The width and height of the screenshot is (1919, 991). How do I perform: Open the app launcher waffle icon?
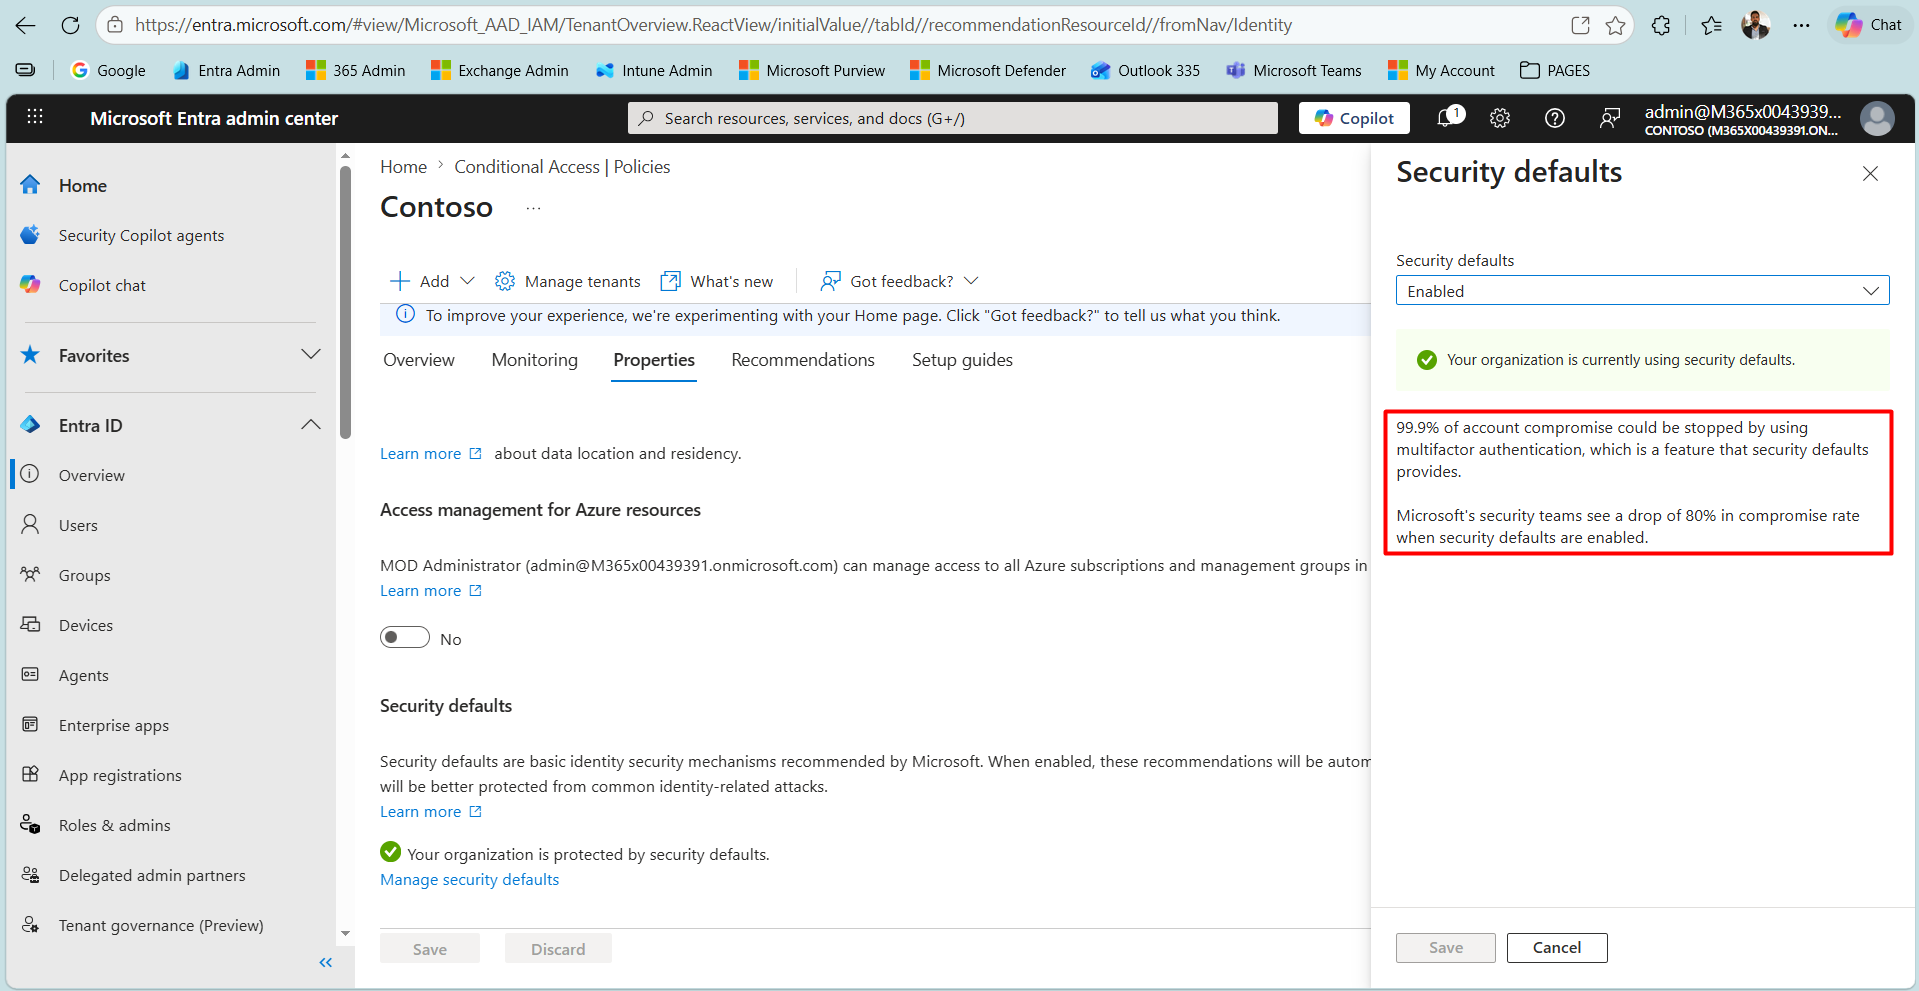point(35,117)
